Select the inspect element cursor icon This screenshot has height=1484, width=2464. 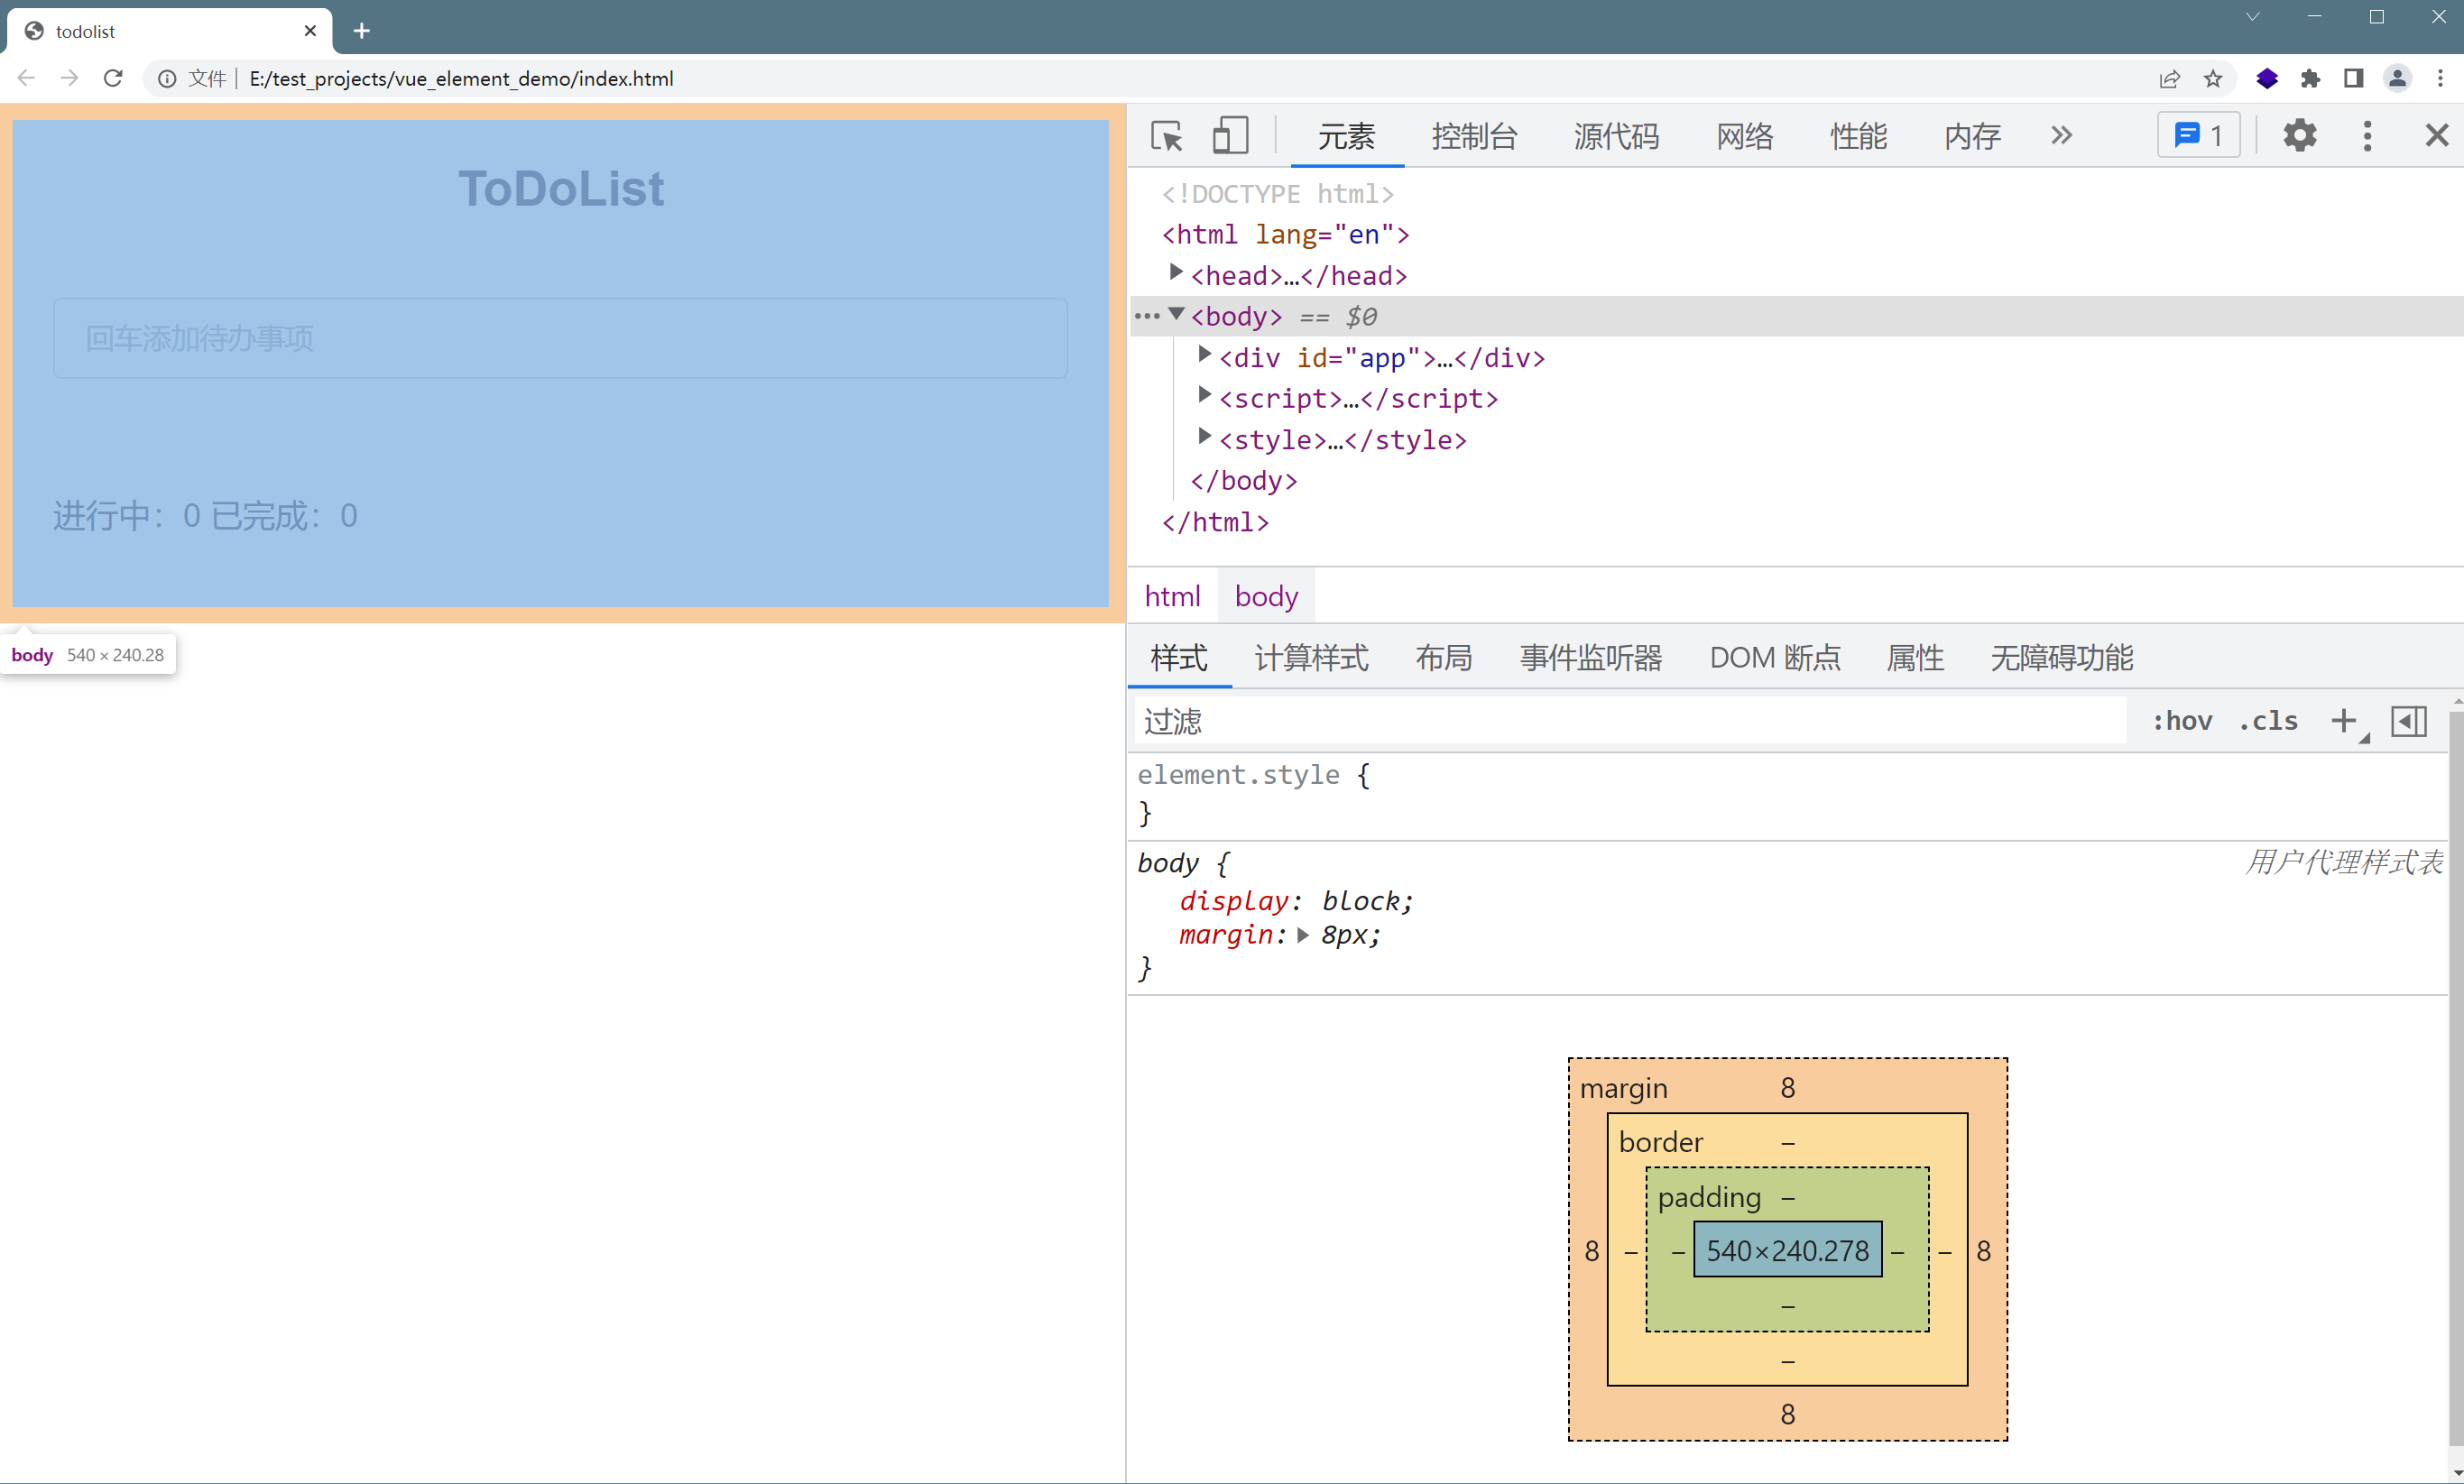pyautogui.click(x=1167, y=135)
